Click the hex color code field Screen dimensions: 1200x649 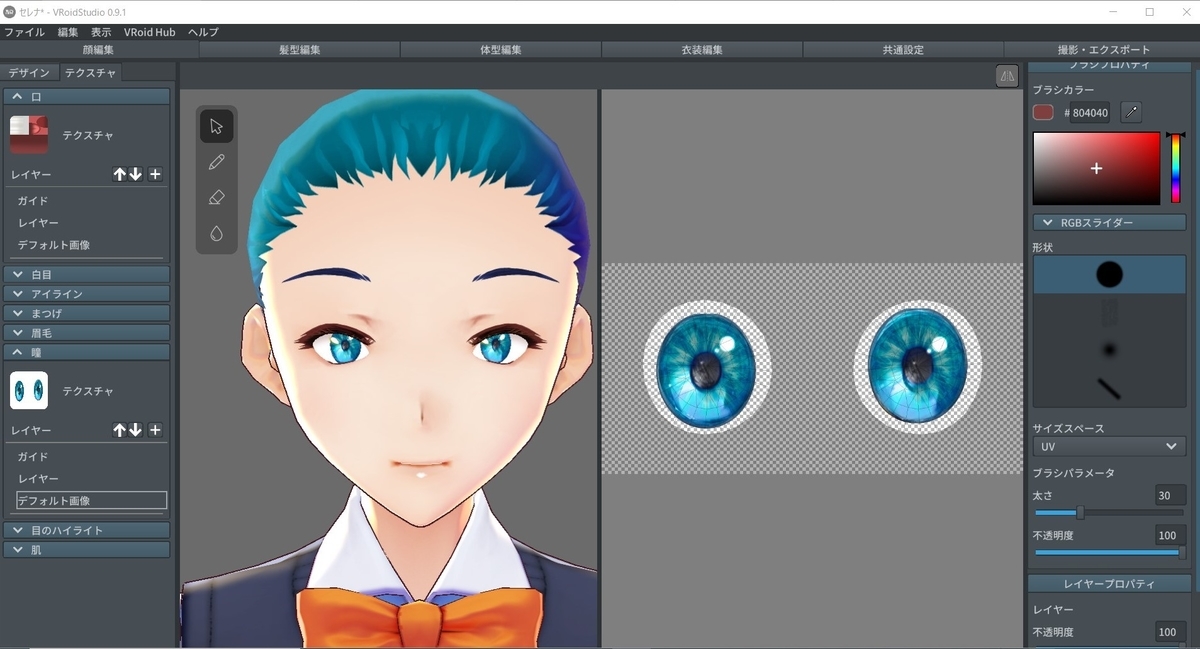1090,113
